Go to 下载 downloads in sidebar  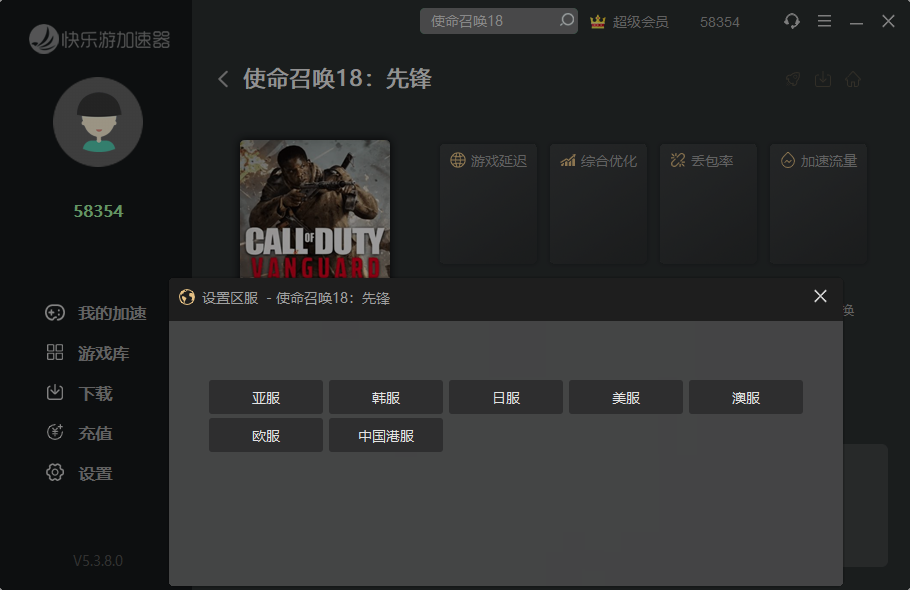click(81, 393)
